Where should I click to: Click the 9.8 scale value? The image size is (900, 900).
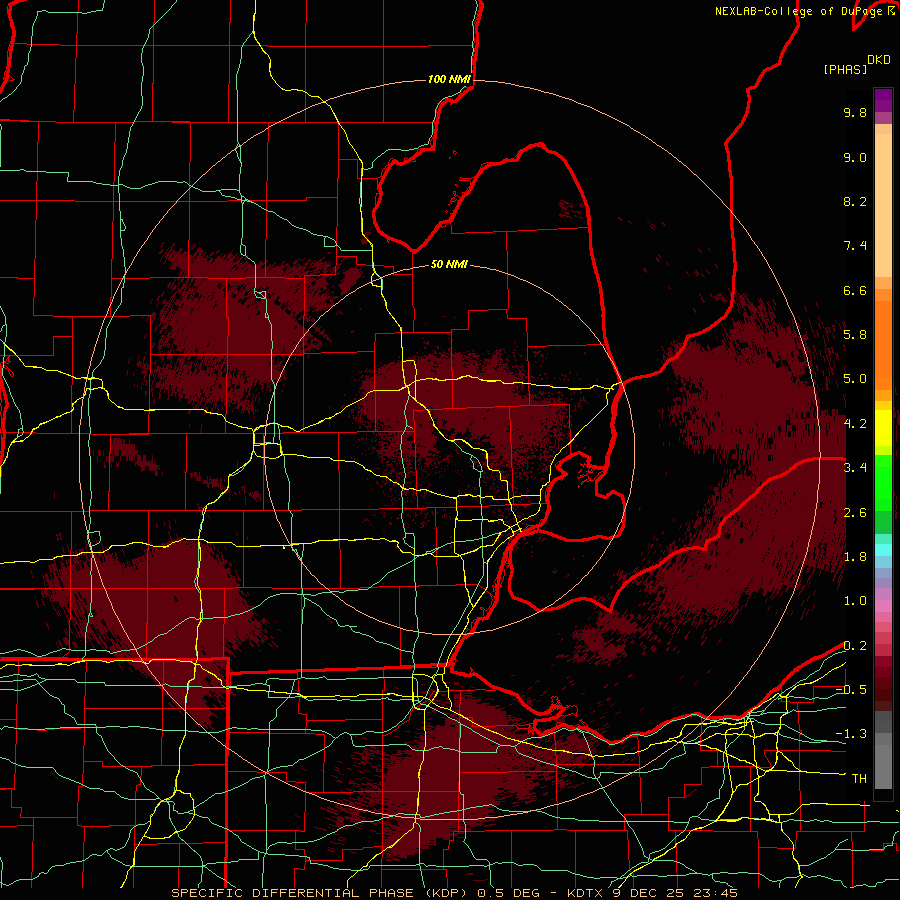[x=855, y=112]
